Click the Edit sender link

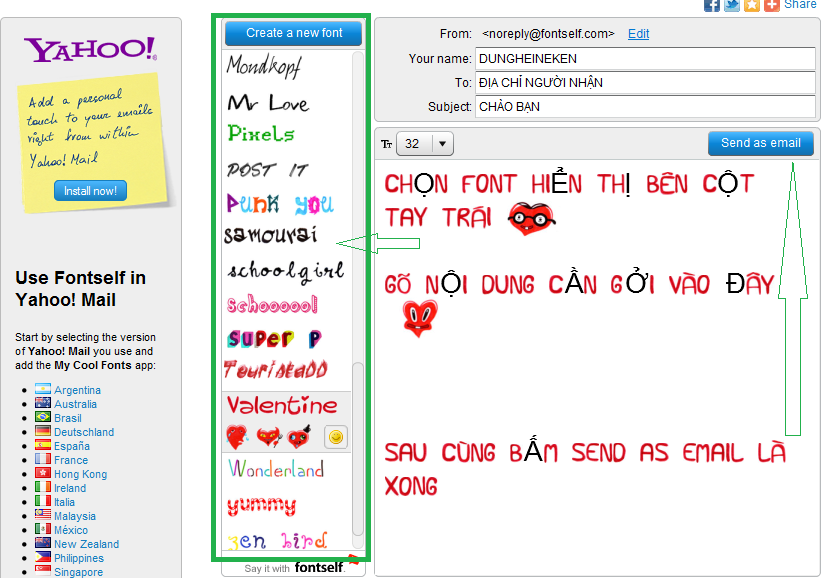pyautogui.click(x=638, y=34)
